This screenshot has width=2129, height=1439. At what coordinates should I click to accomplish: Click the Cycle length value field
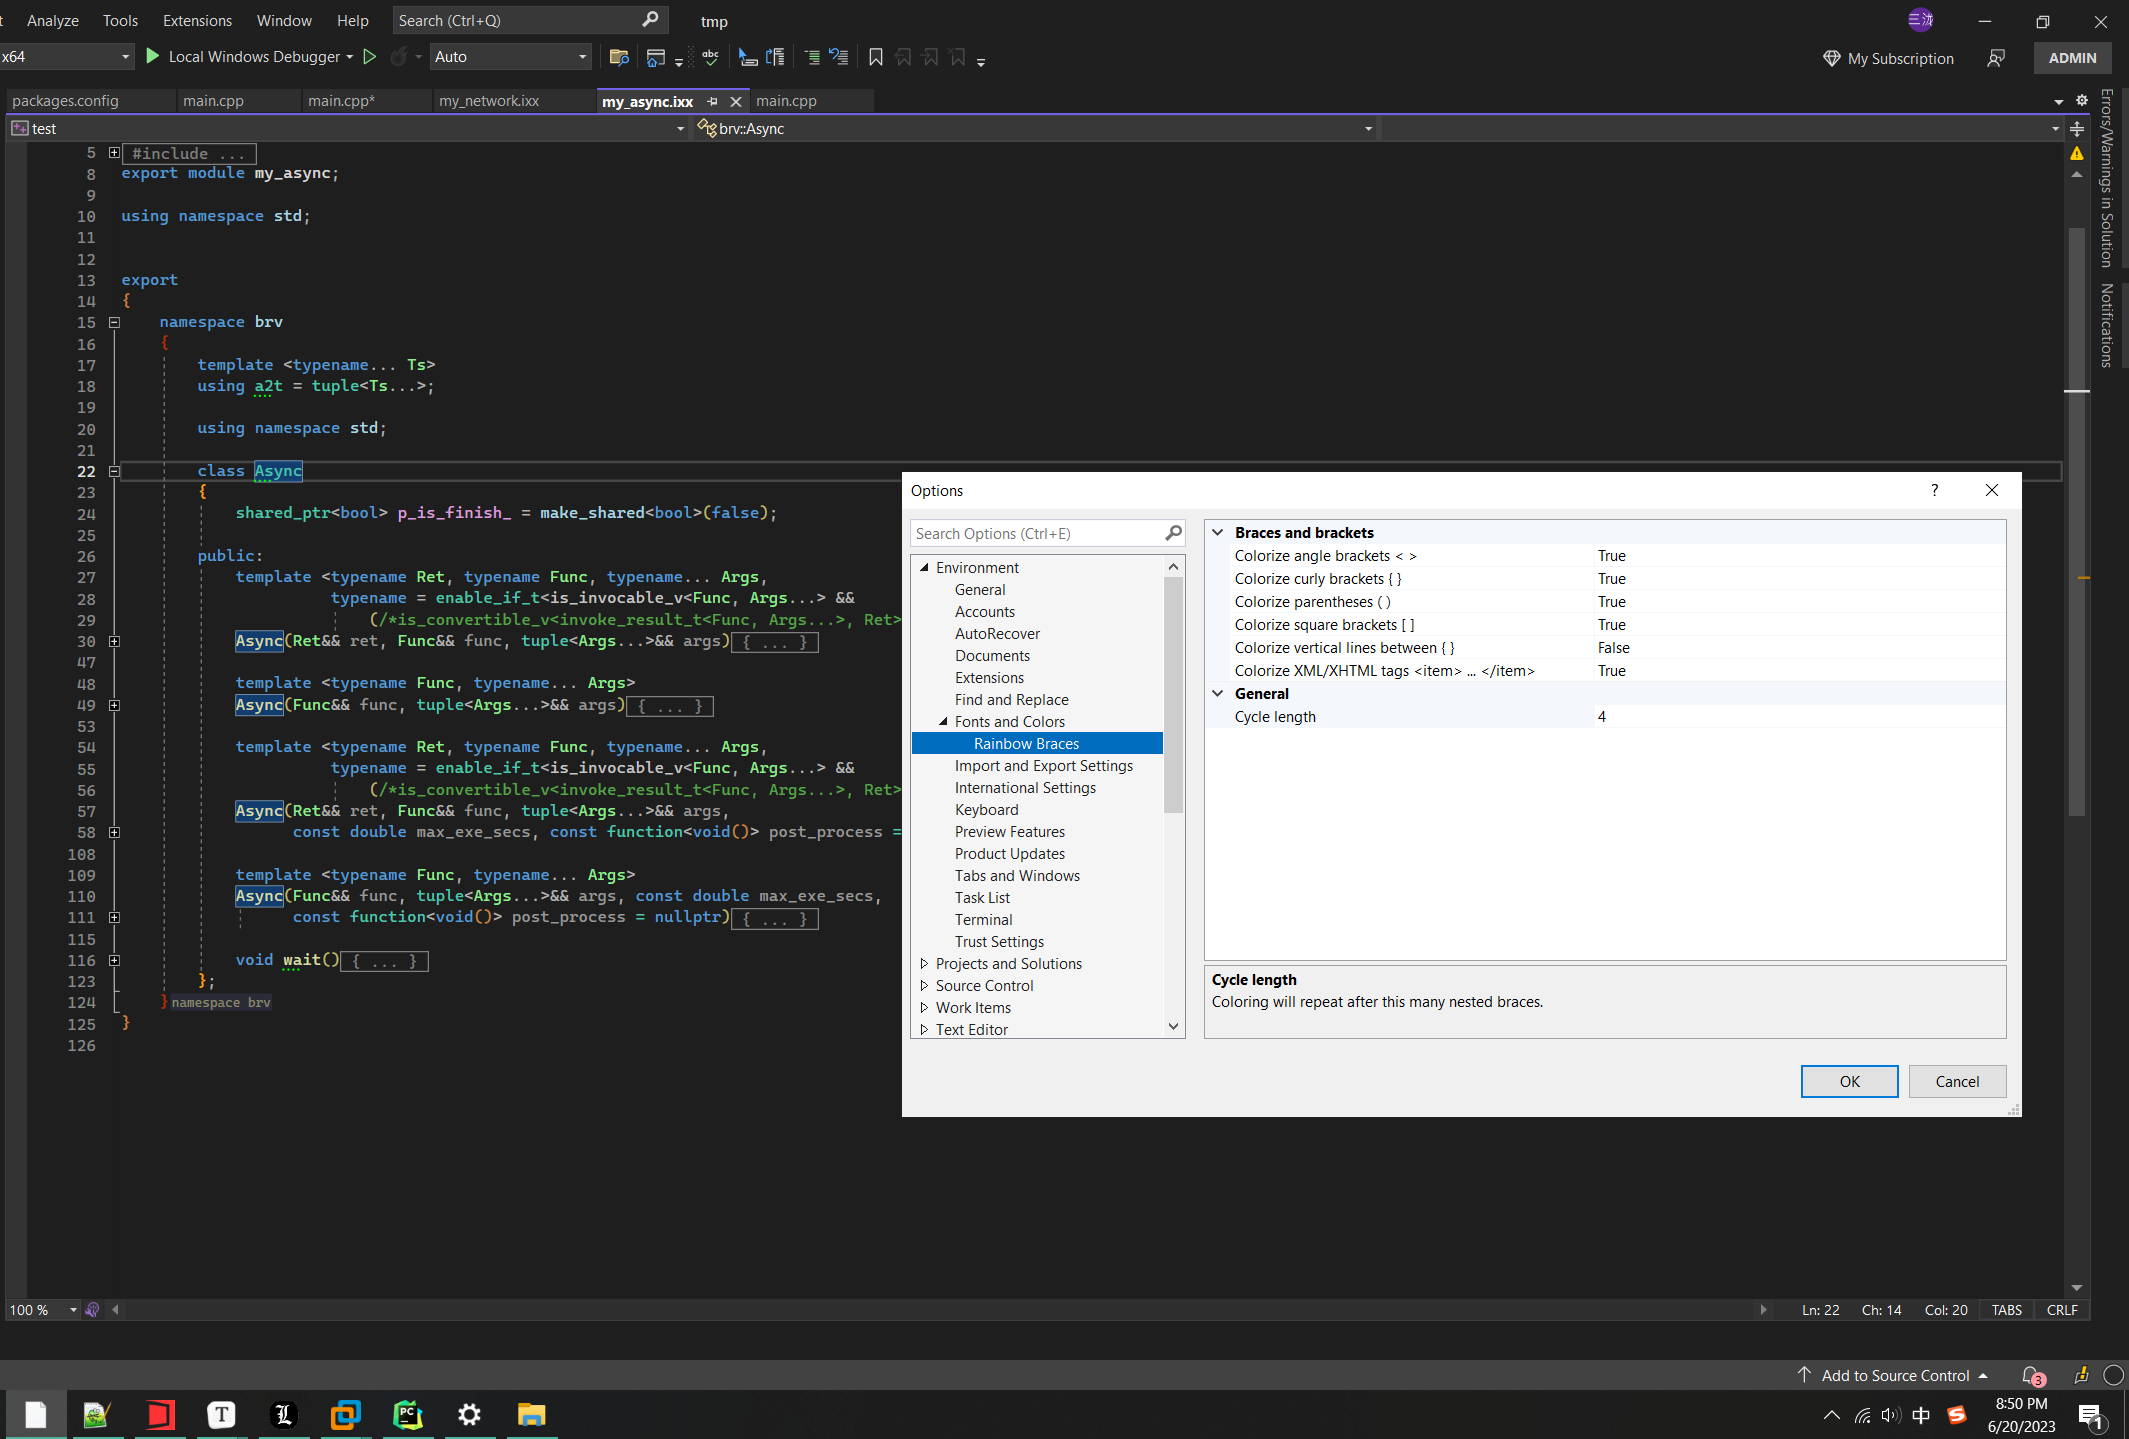[1700, 716]
